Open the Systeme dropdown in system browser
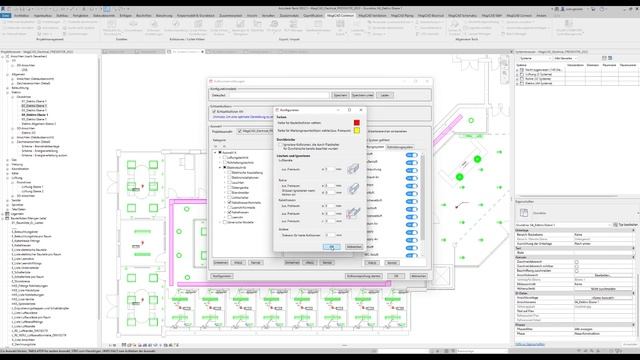Image resolution: width=640 pixels, height=360 pixels. click(535, 58)
